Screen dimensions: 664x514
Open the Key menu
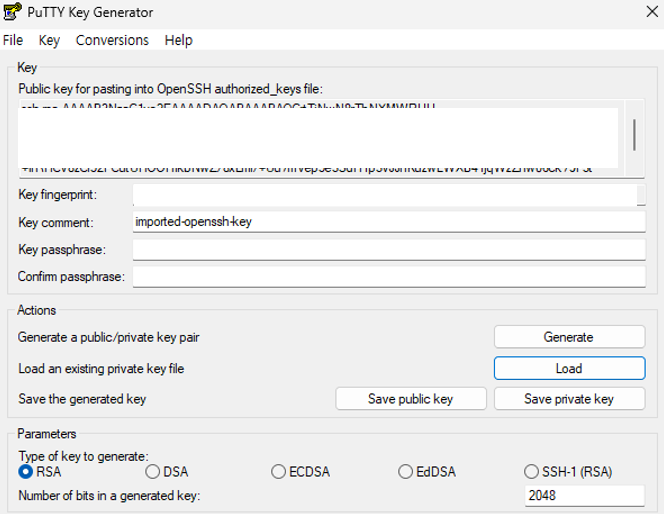click(x=49, y=40)
